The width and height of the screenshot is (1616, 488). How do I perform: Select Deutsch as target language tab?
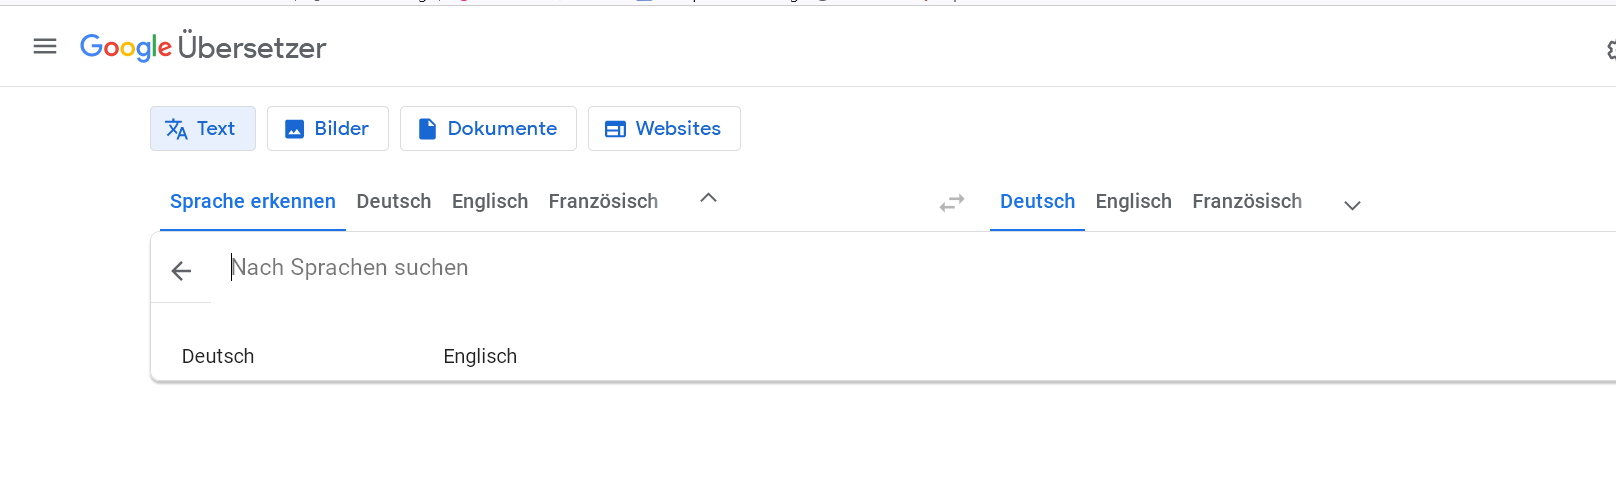[x=1037, y=202]
